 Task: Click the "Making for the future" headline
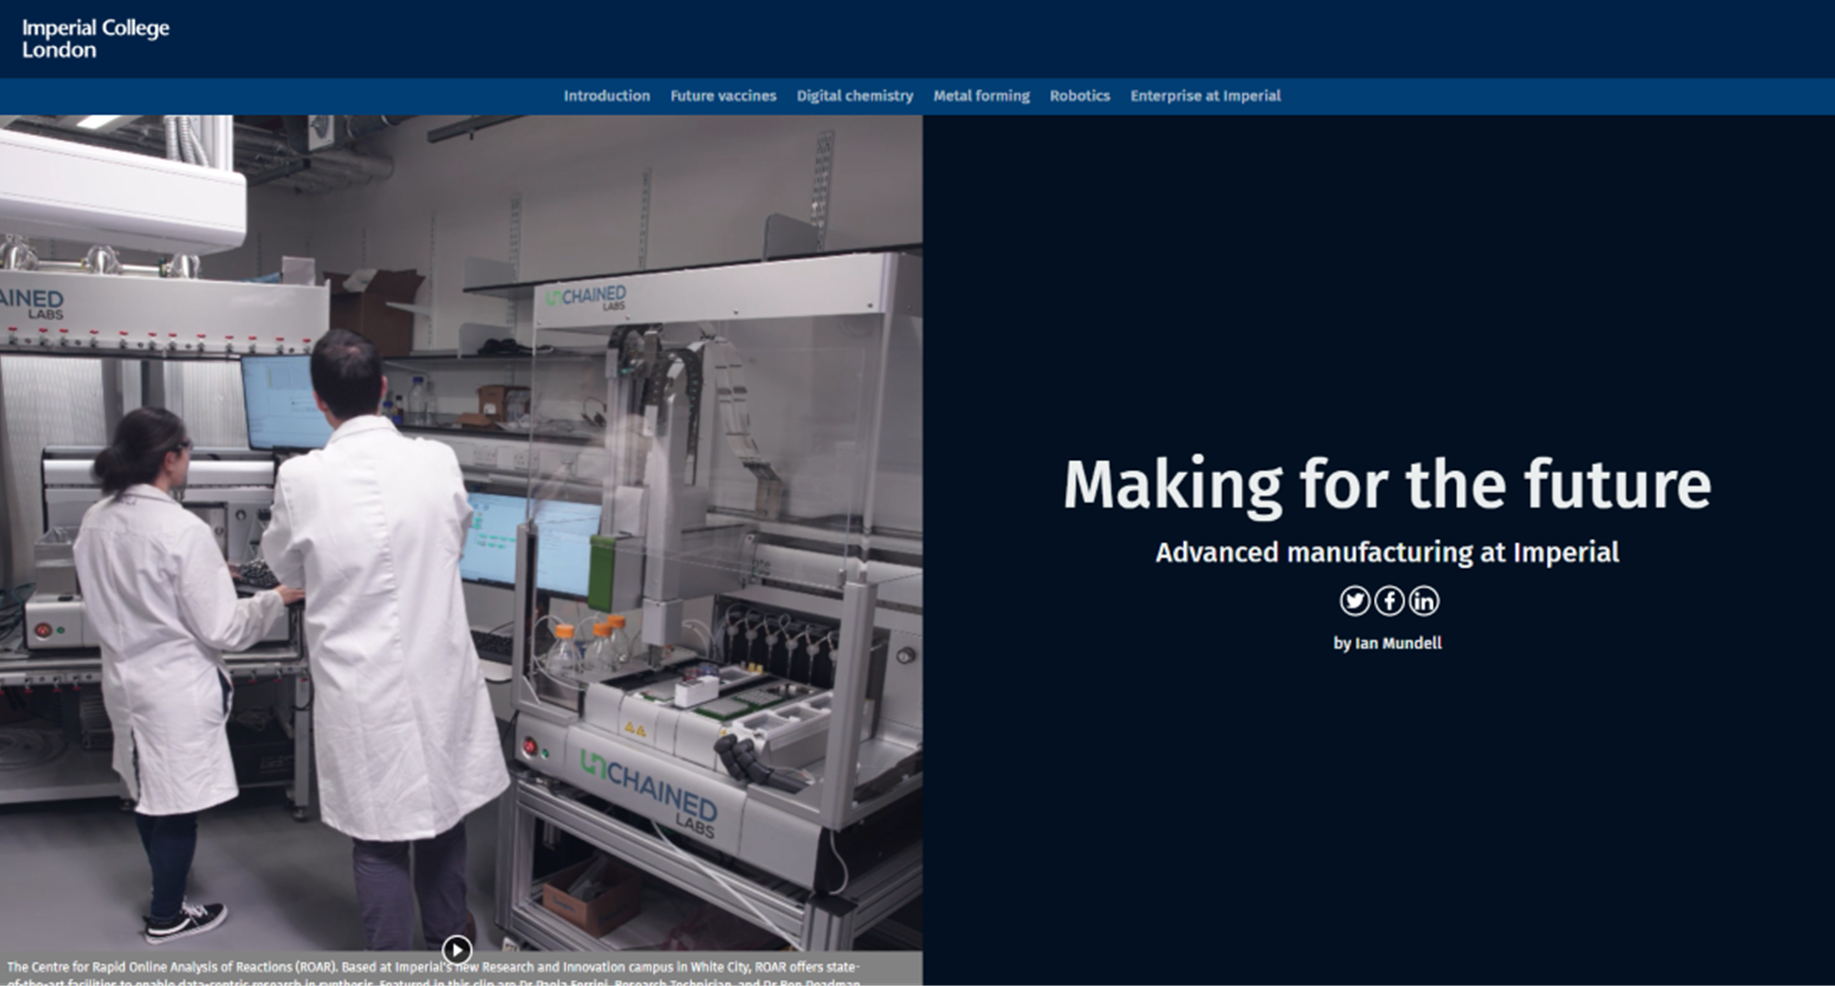tap(1386, 485)
